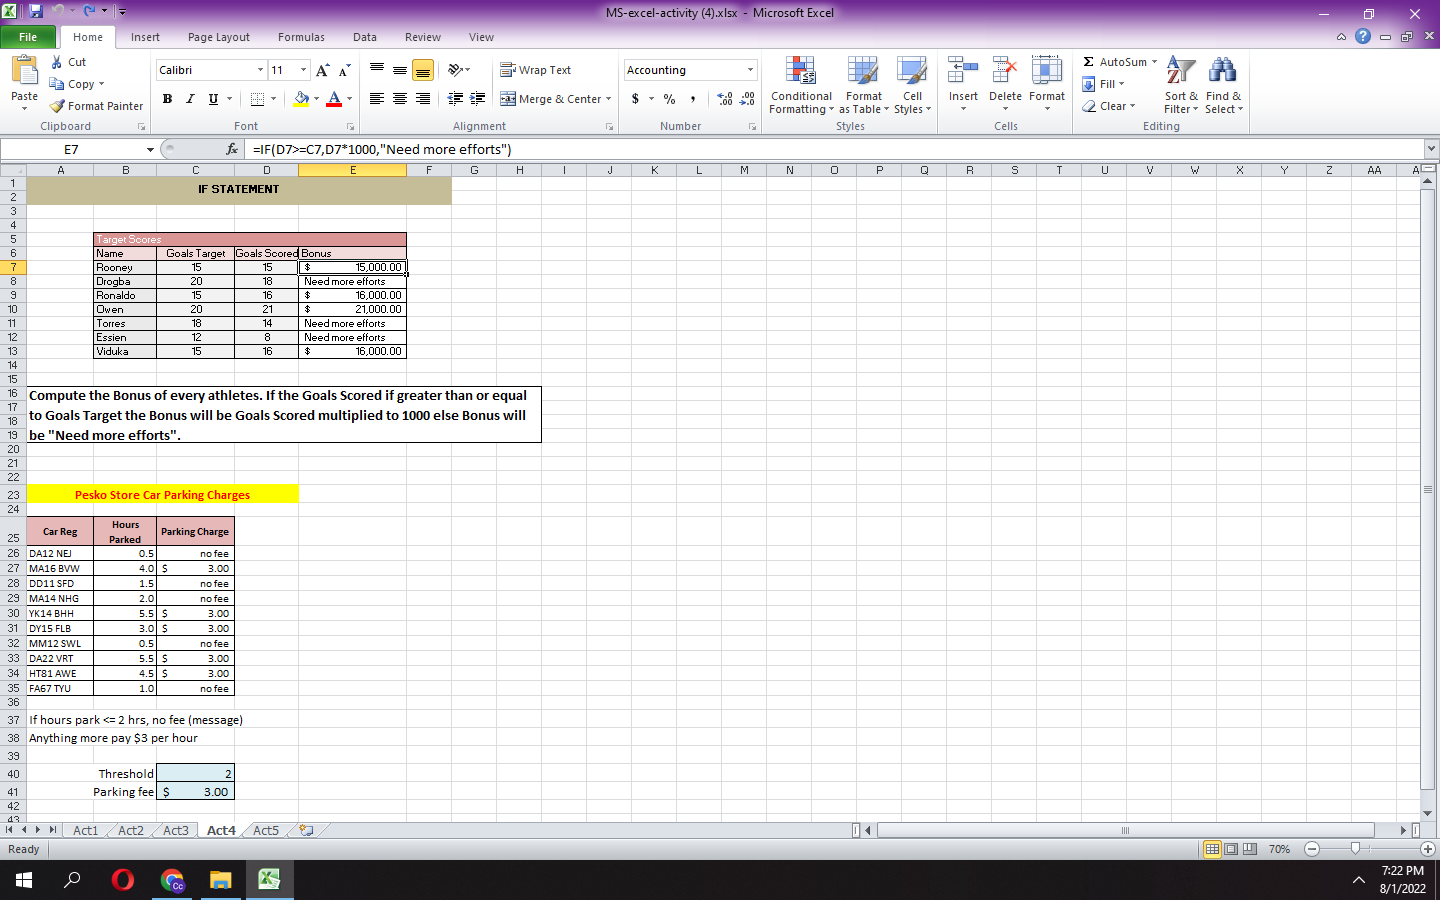Open the File tab

pos(28,37)
